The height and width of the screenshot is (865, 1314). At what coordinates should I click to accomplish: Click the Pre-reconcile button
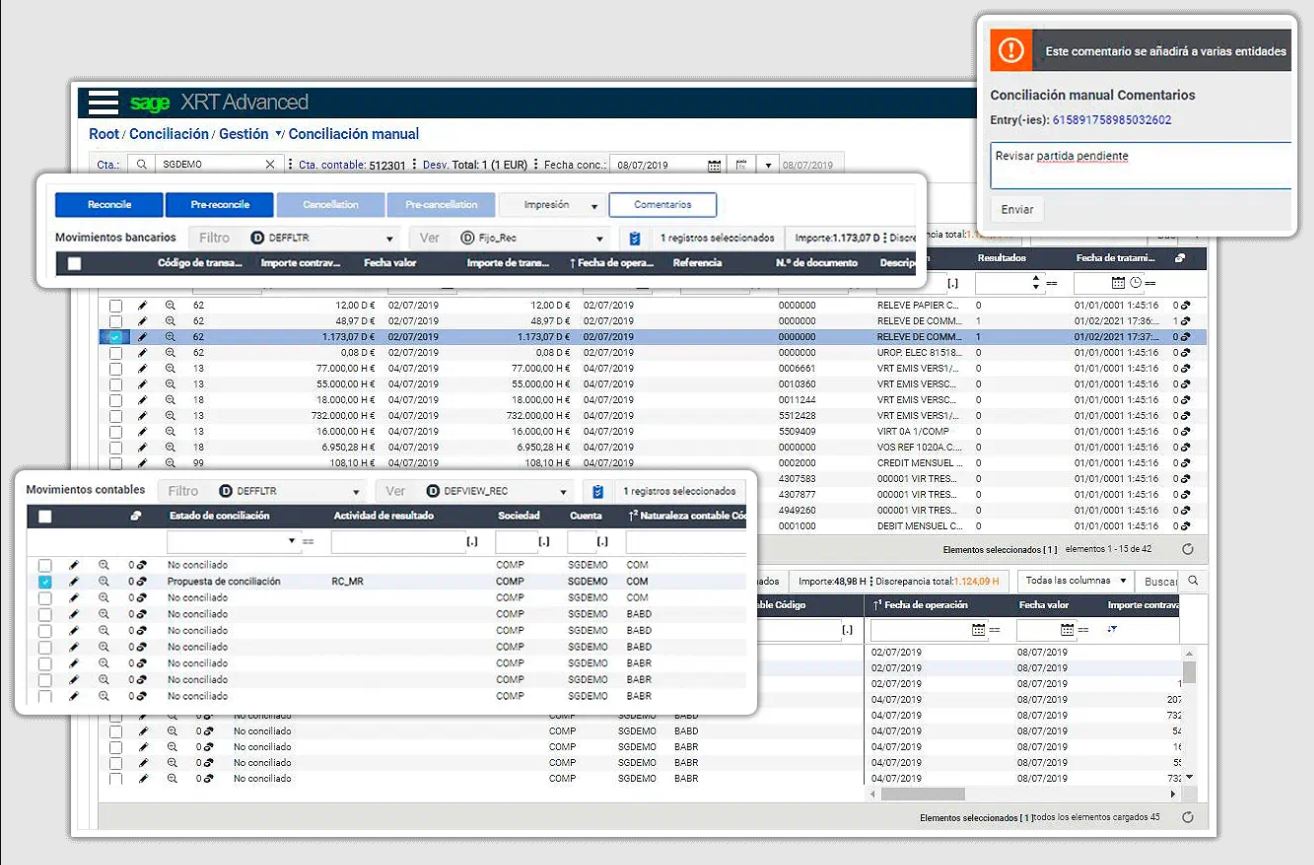[219, 205]
